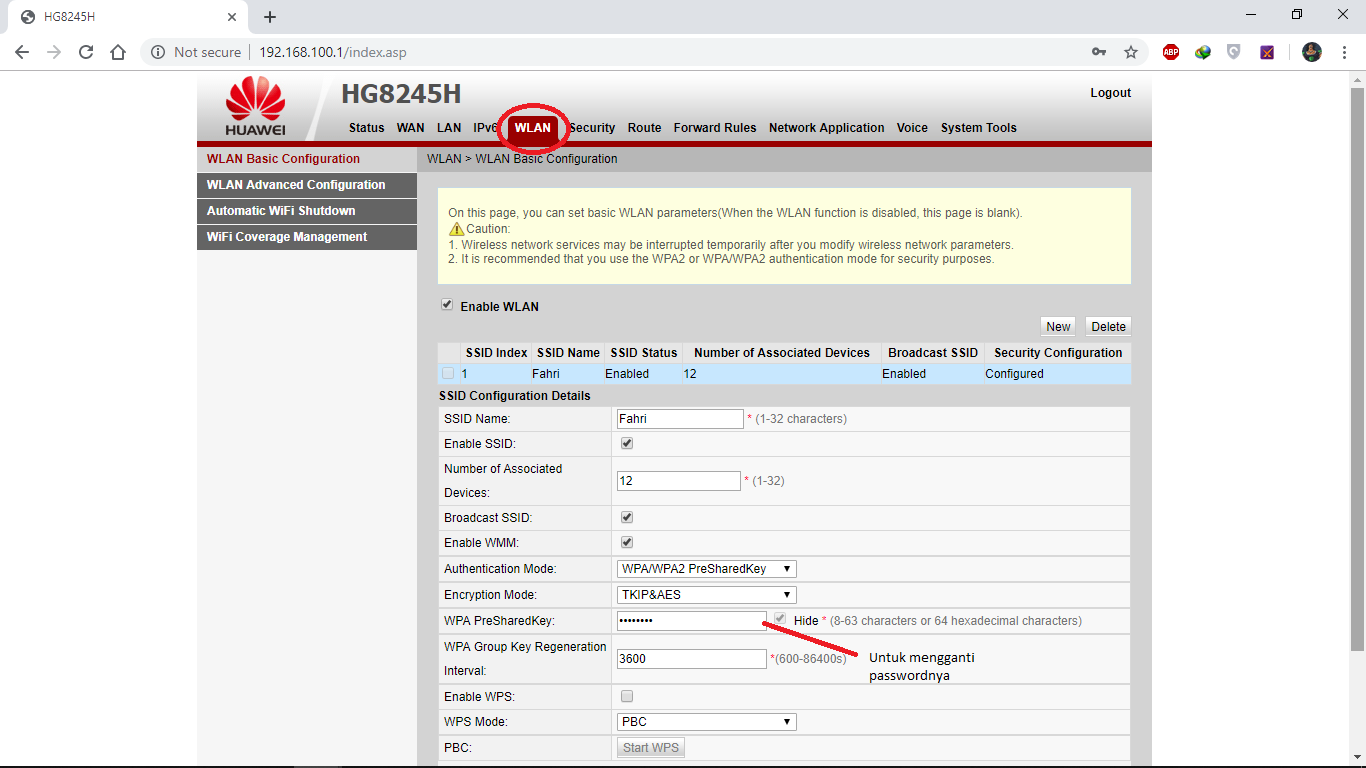Viewport: 1366px width, 768px height.
Task: Open the WPS Mode dropdown
Action: [x=707, y=722]
